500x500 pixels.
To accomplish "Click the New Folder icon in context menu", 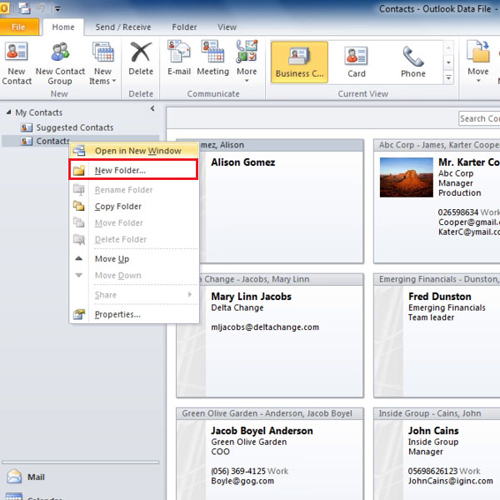I will coord(79,170).
